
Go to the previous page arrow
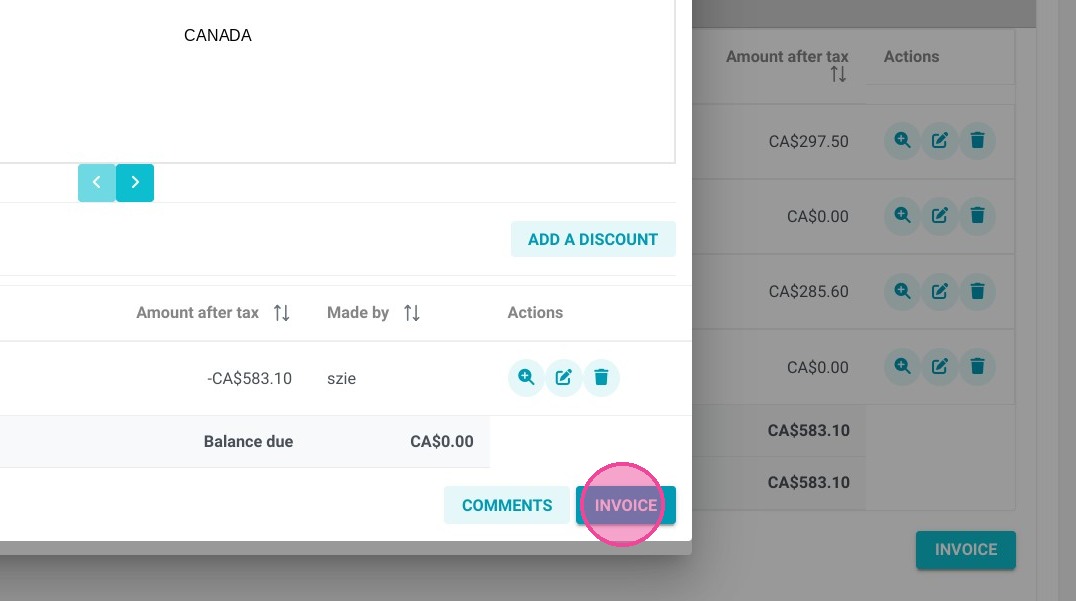click(97, 182)
